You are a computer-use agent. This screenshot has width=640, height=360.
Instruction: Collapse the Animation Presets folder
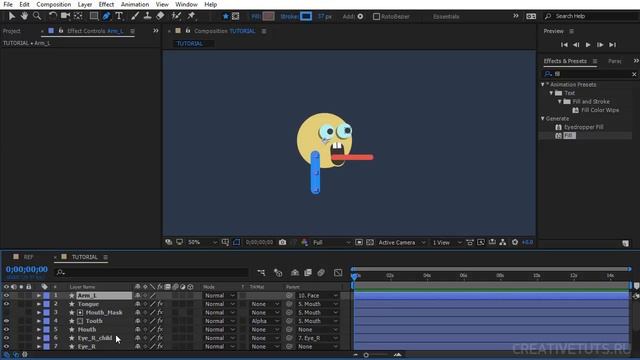click(543, 84)
